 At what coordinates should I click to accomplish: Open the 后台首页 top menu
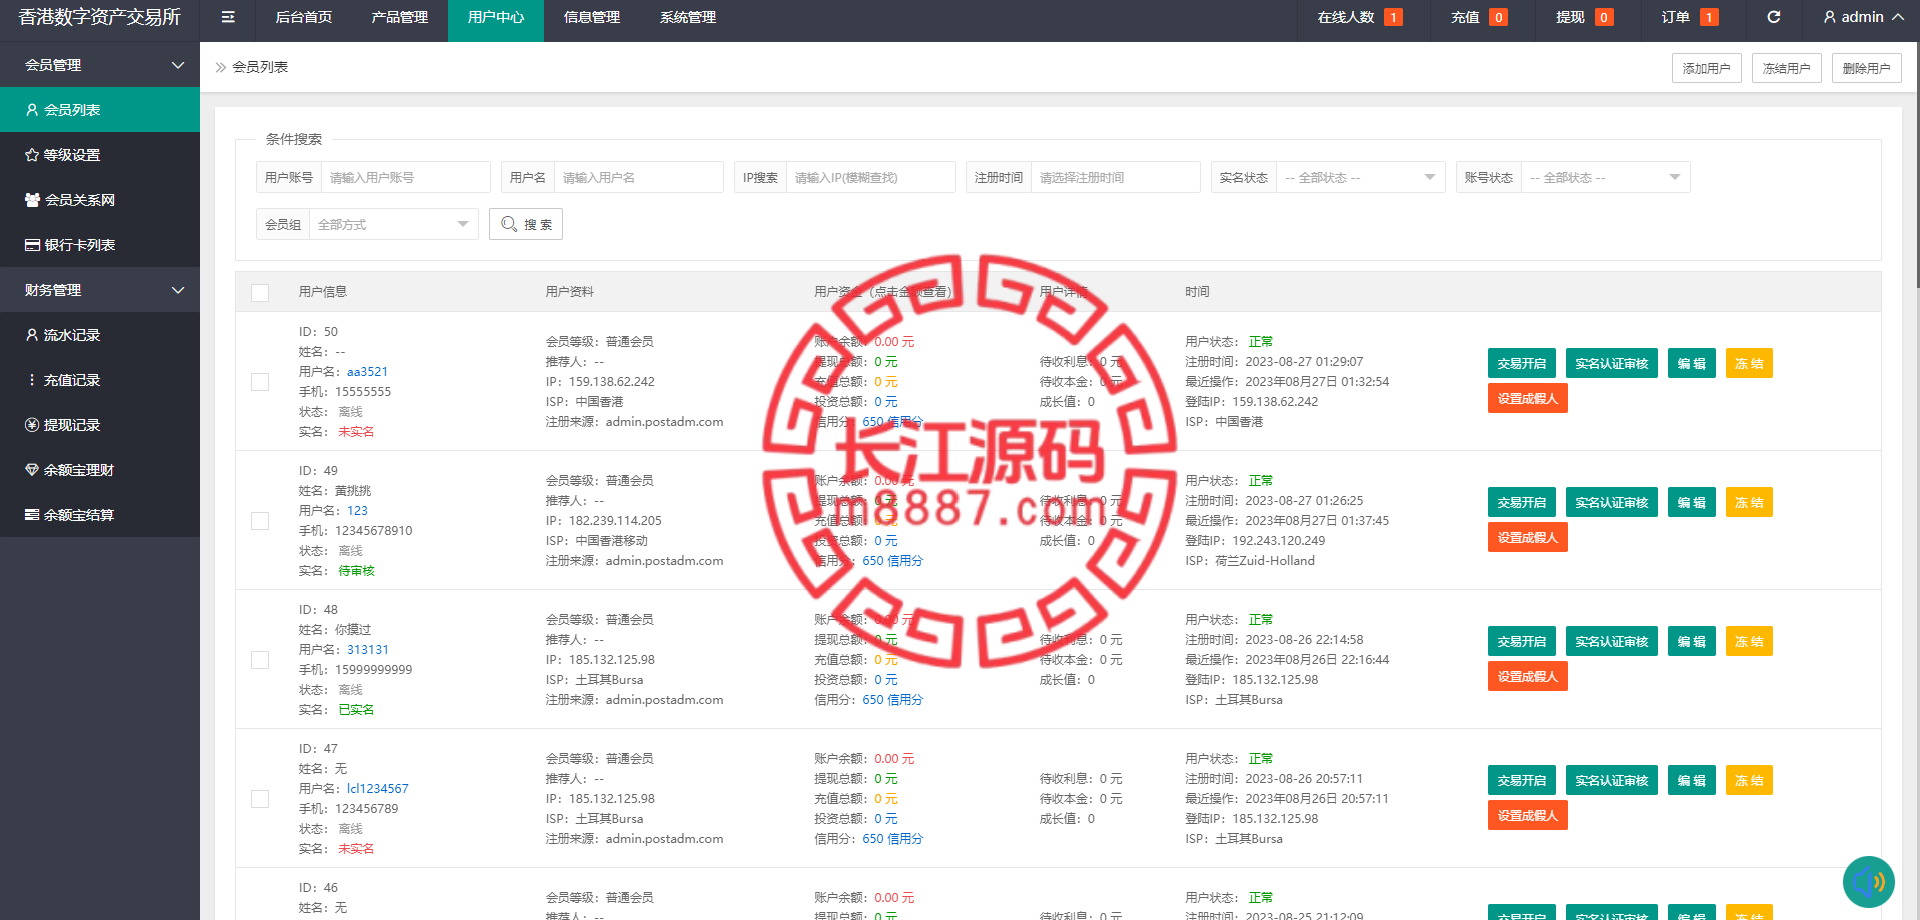[x=303, y=17]
